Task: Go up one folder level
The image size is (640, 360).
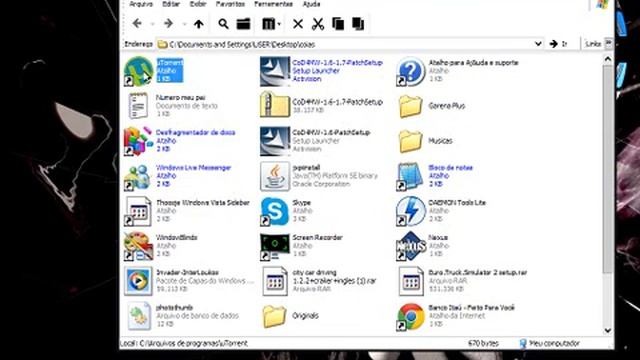Action: [x=199, y=24]
